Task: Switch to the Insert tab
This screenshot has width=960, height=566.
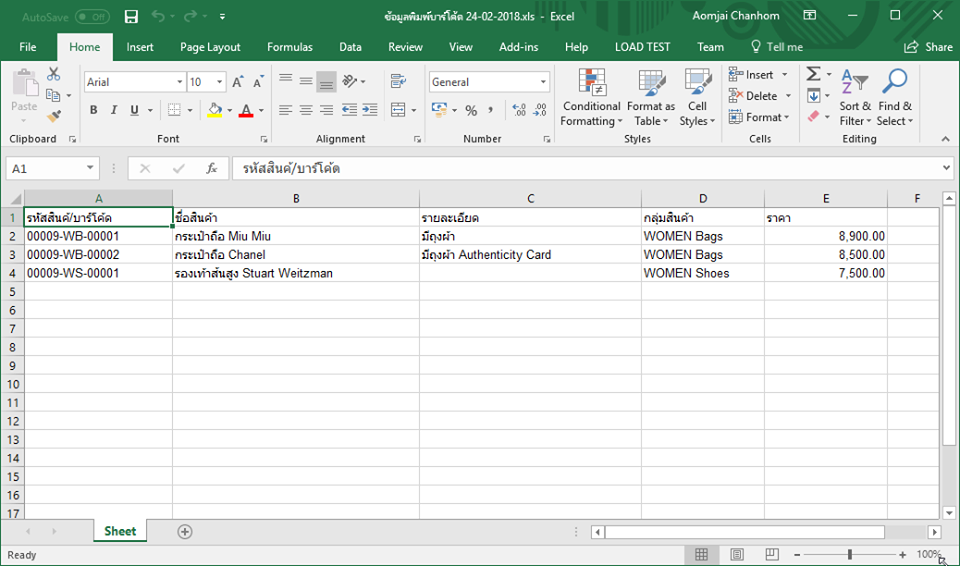Action: point(140,47)
